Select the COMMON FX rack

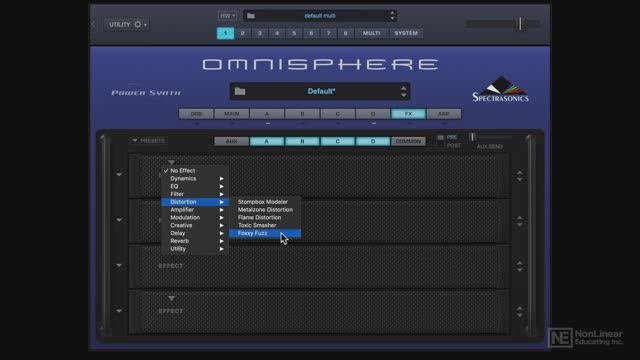[x=408, y=141]
